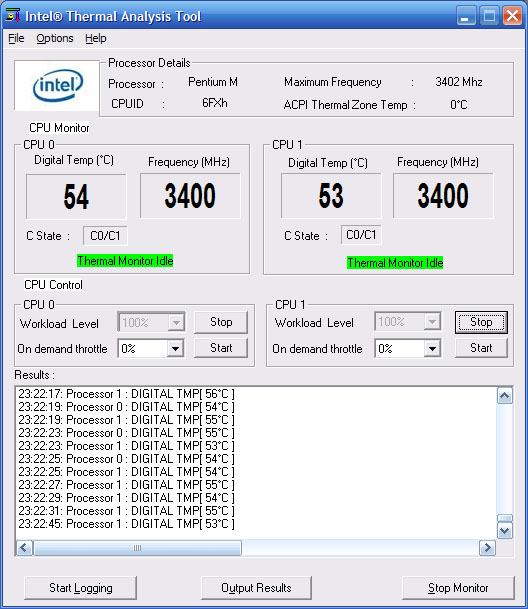Click ACPI Thermal Zone Temp value 0°C

click(x=458, y=105)
